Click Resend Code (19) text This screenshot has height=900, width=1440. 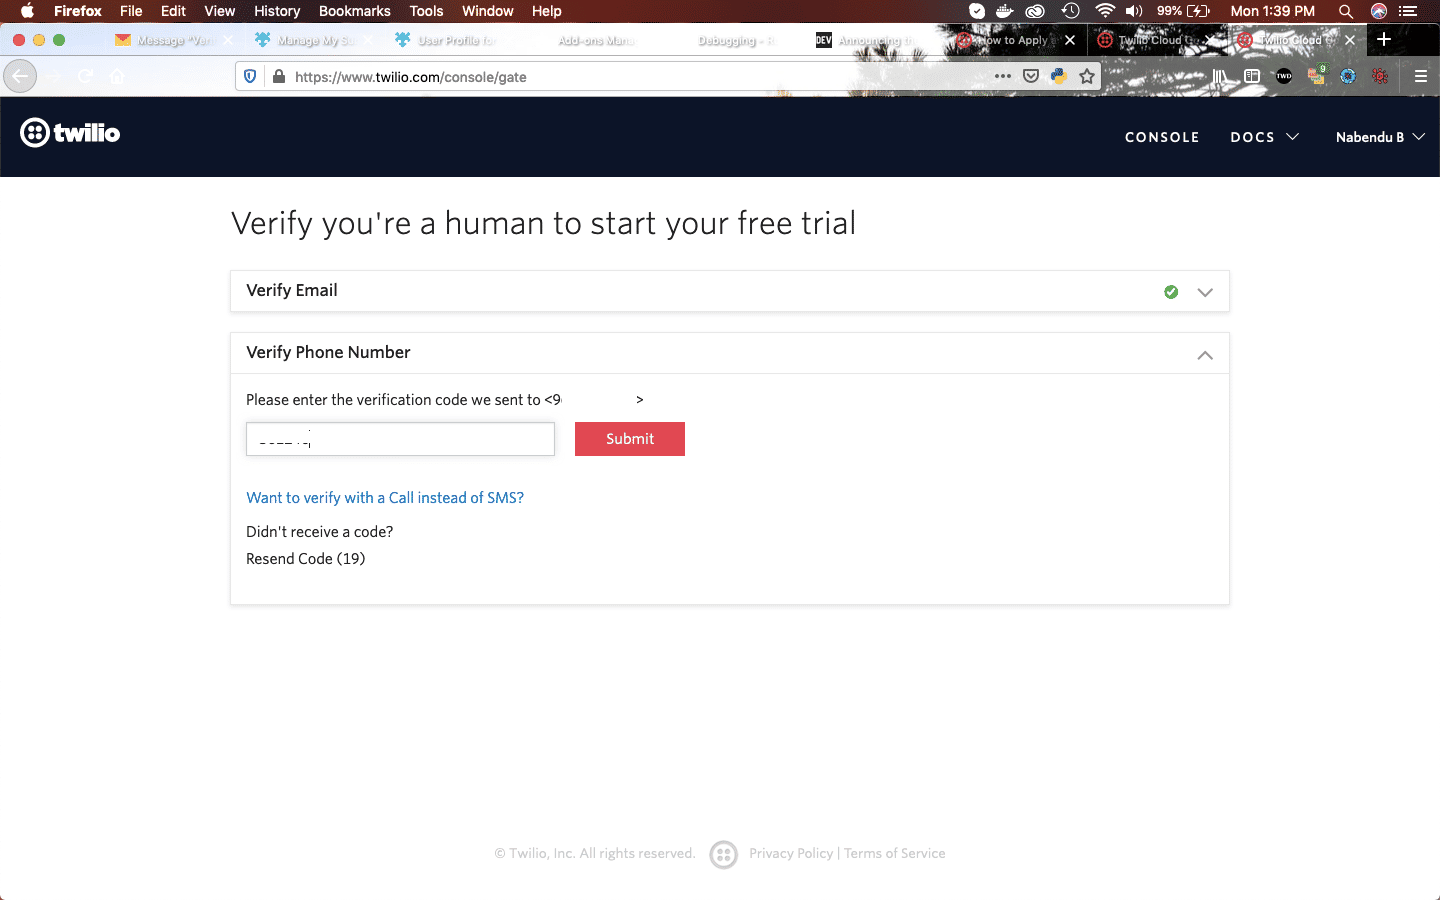(306, 559)
